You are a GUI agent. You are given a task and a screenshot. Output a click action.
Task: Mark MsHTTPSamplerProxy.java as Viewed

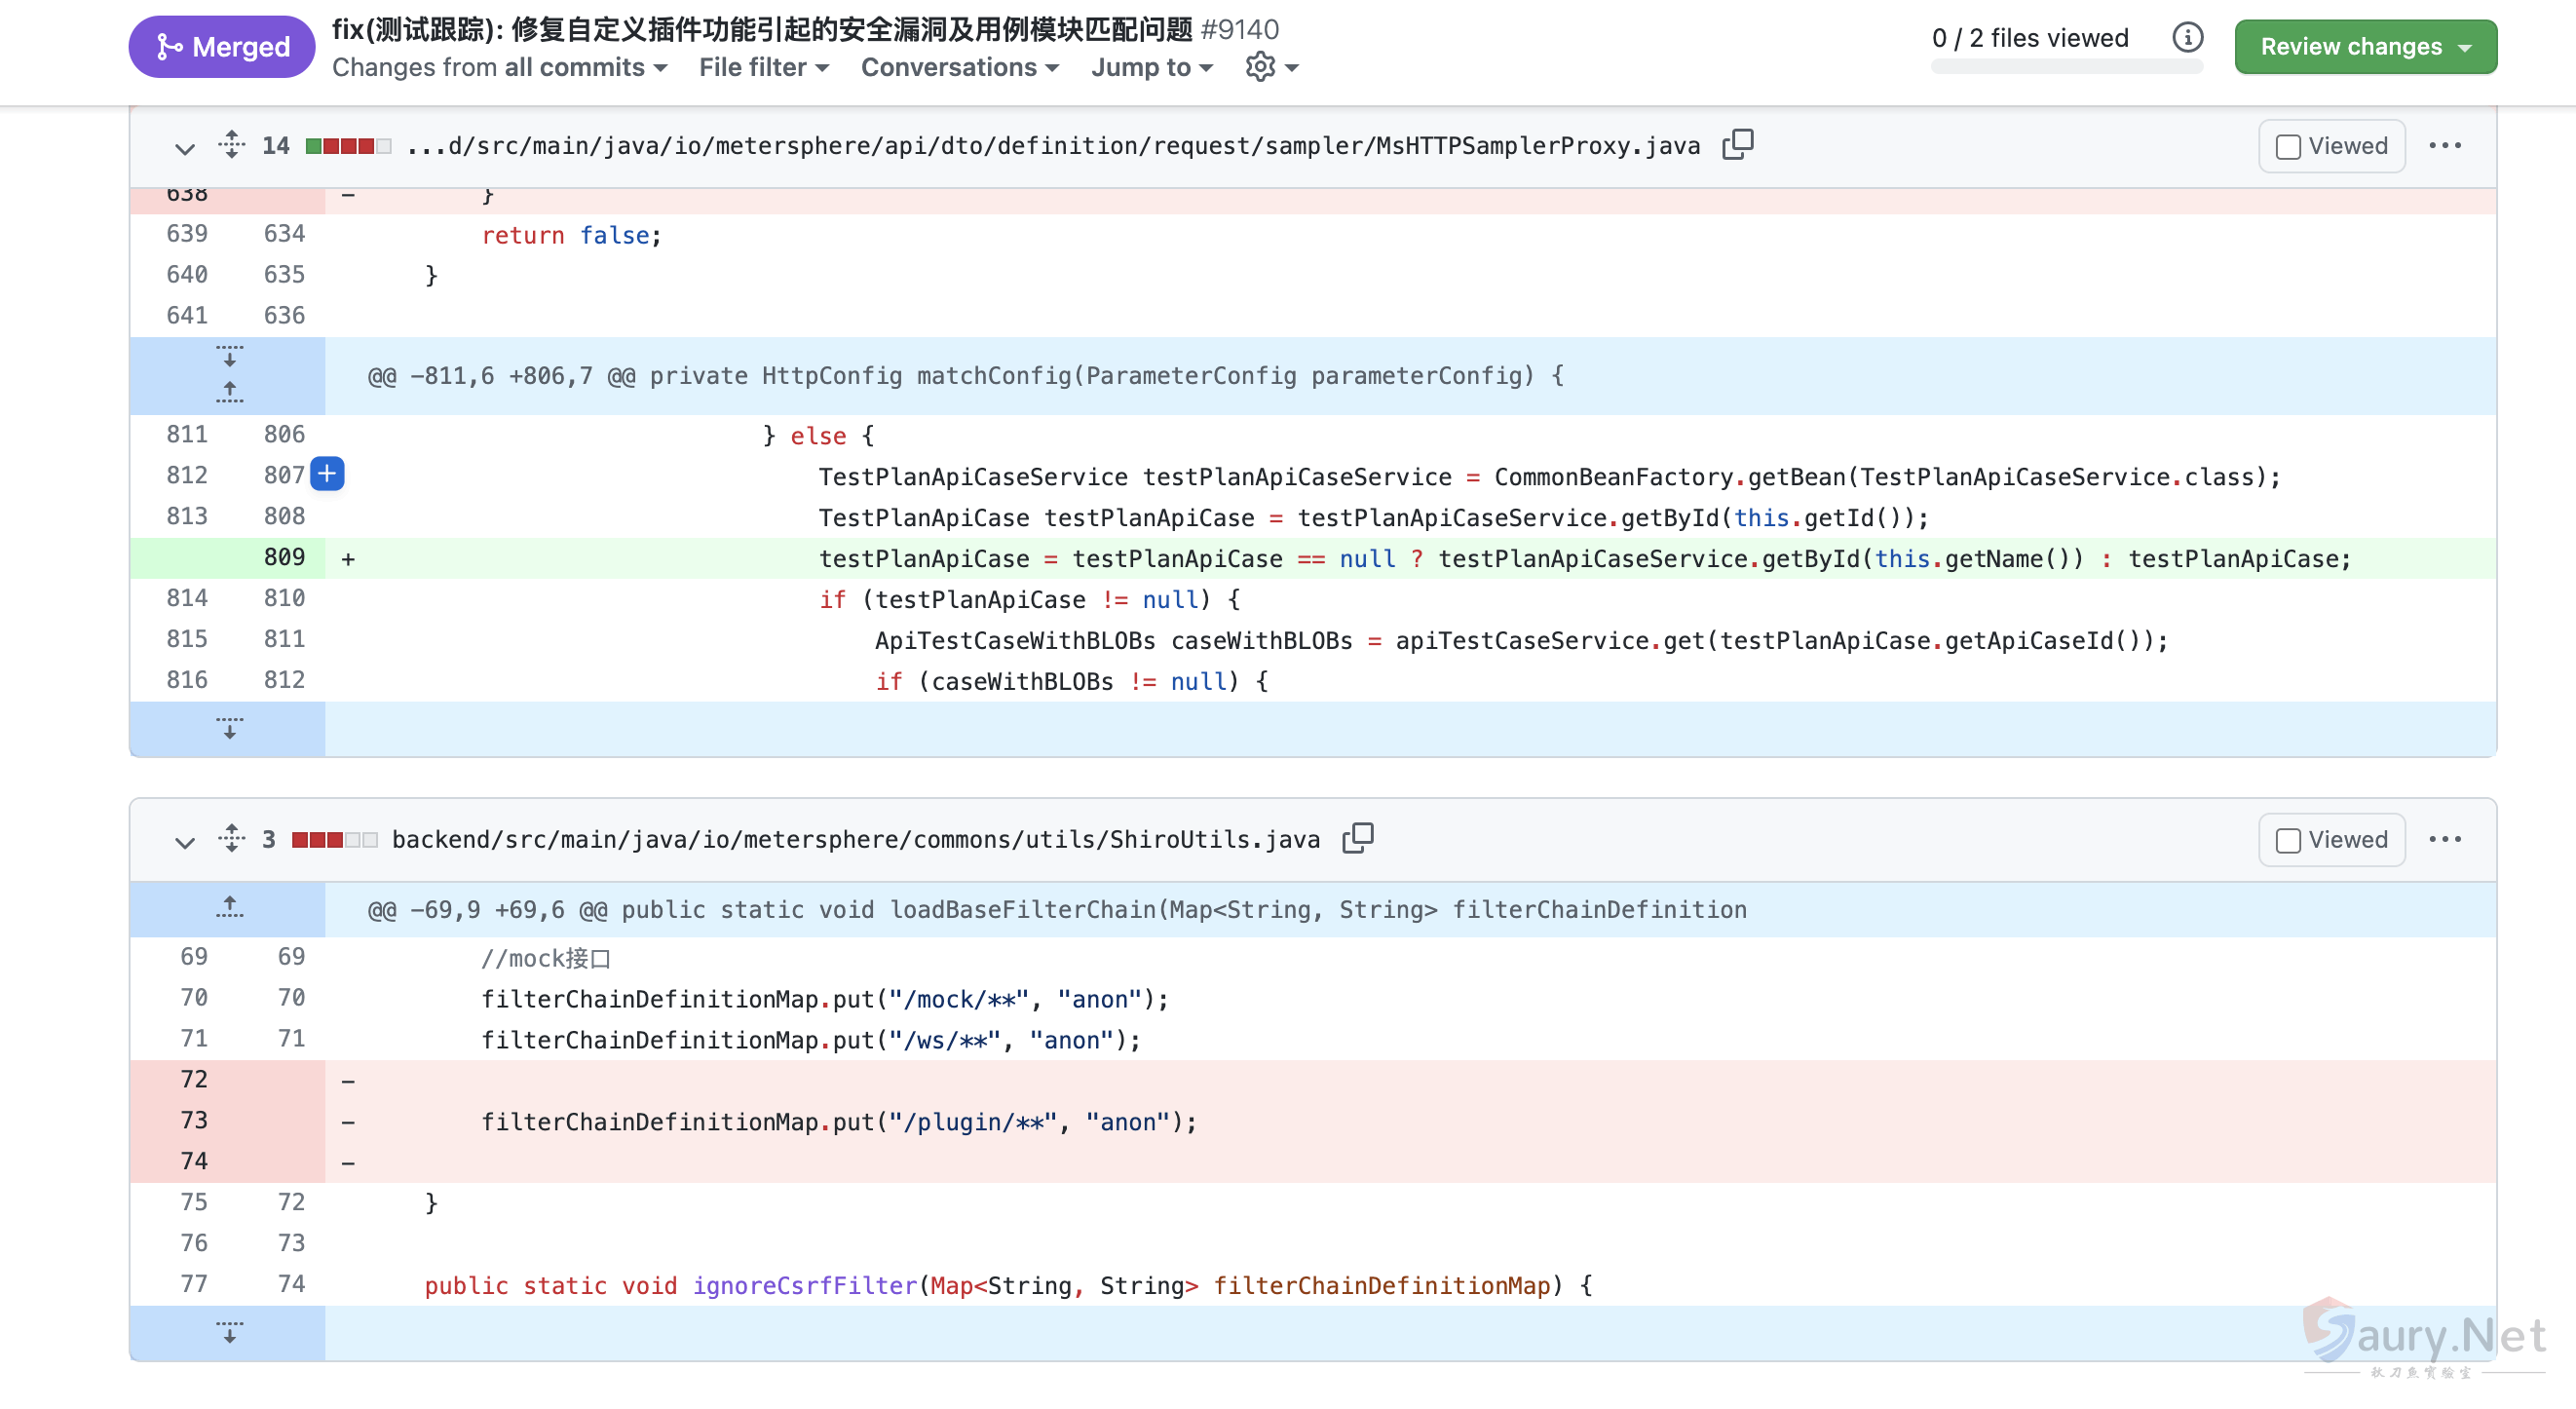click(2331, 146)
